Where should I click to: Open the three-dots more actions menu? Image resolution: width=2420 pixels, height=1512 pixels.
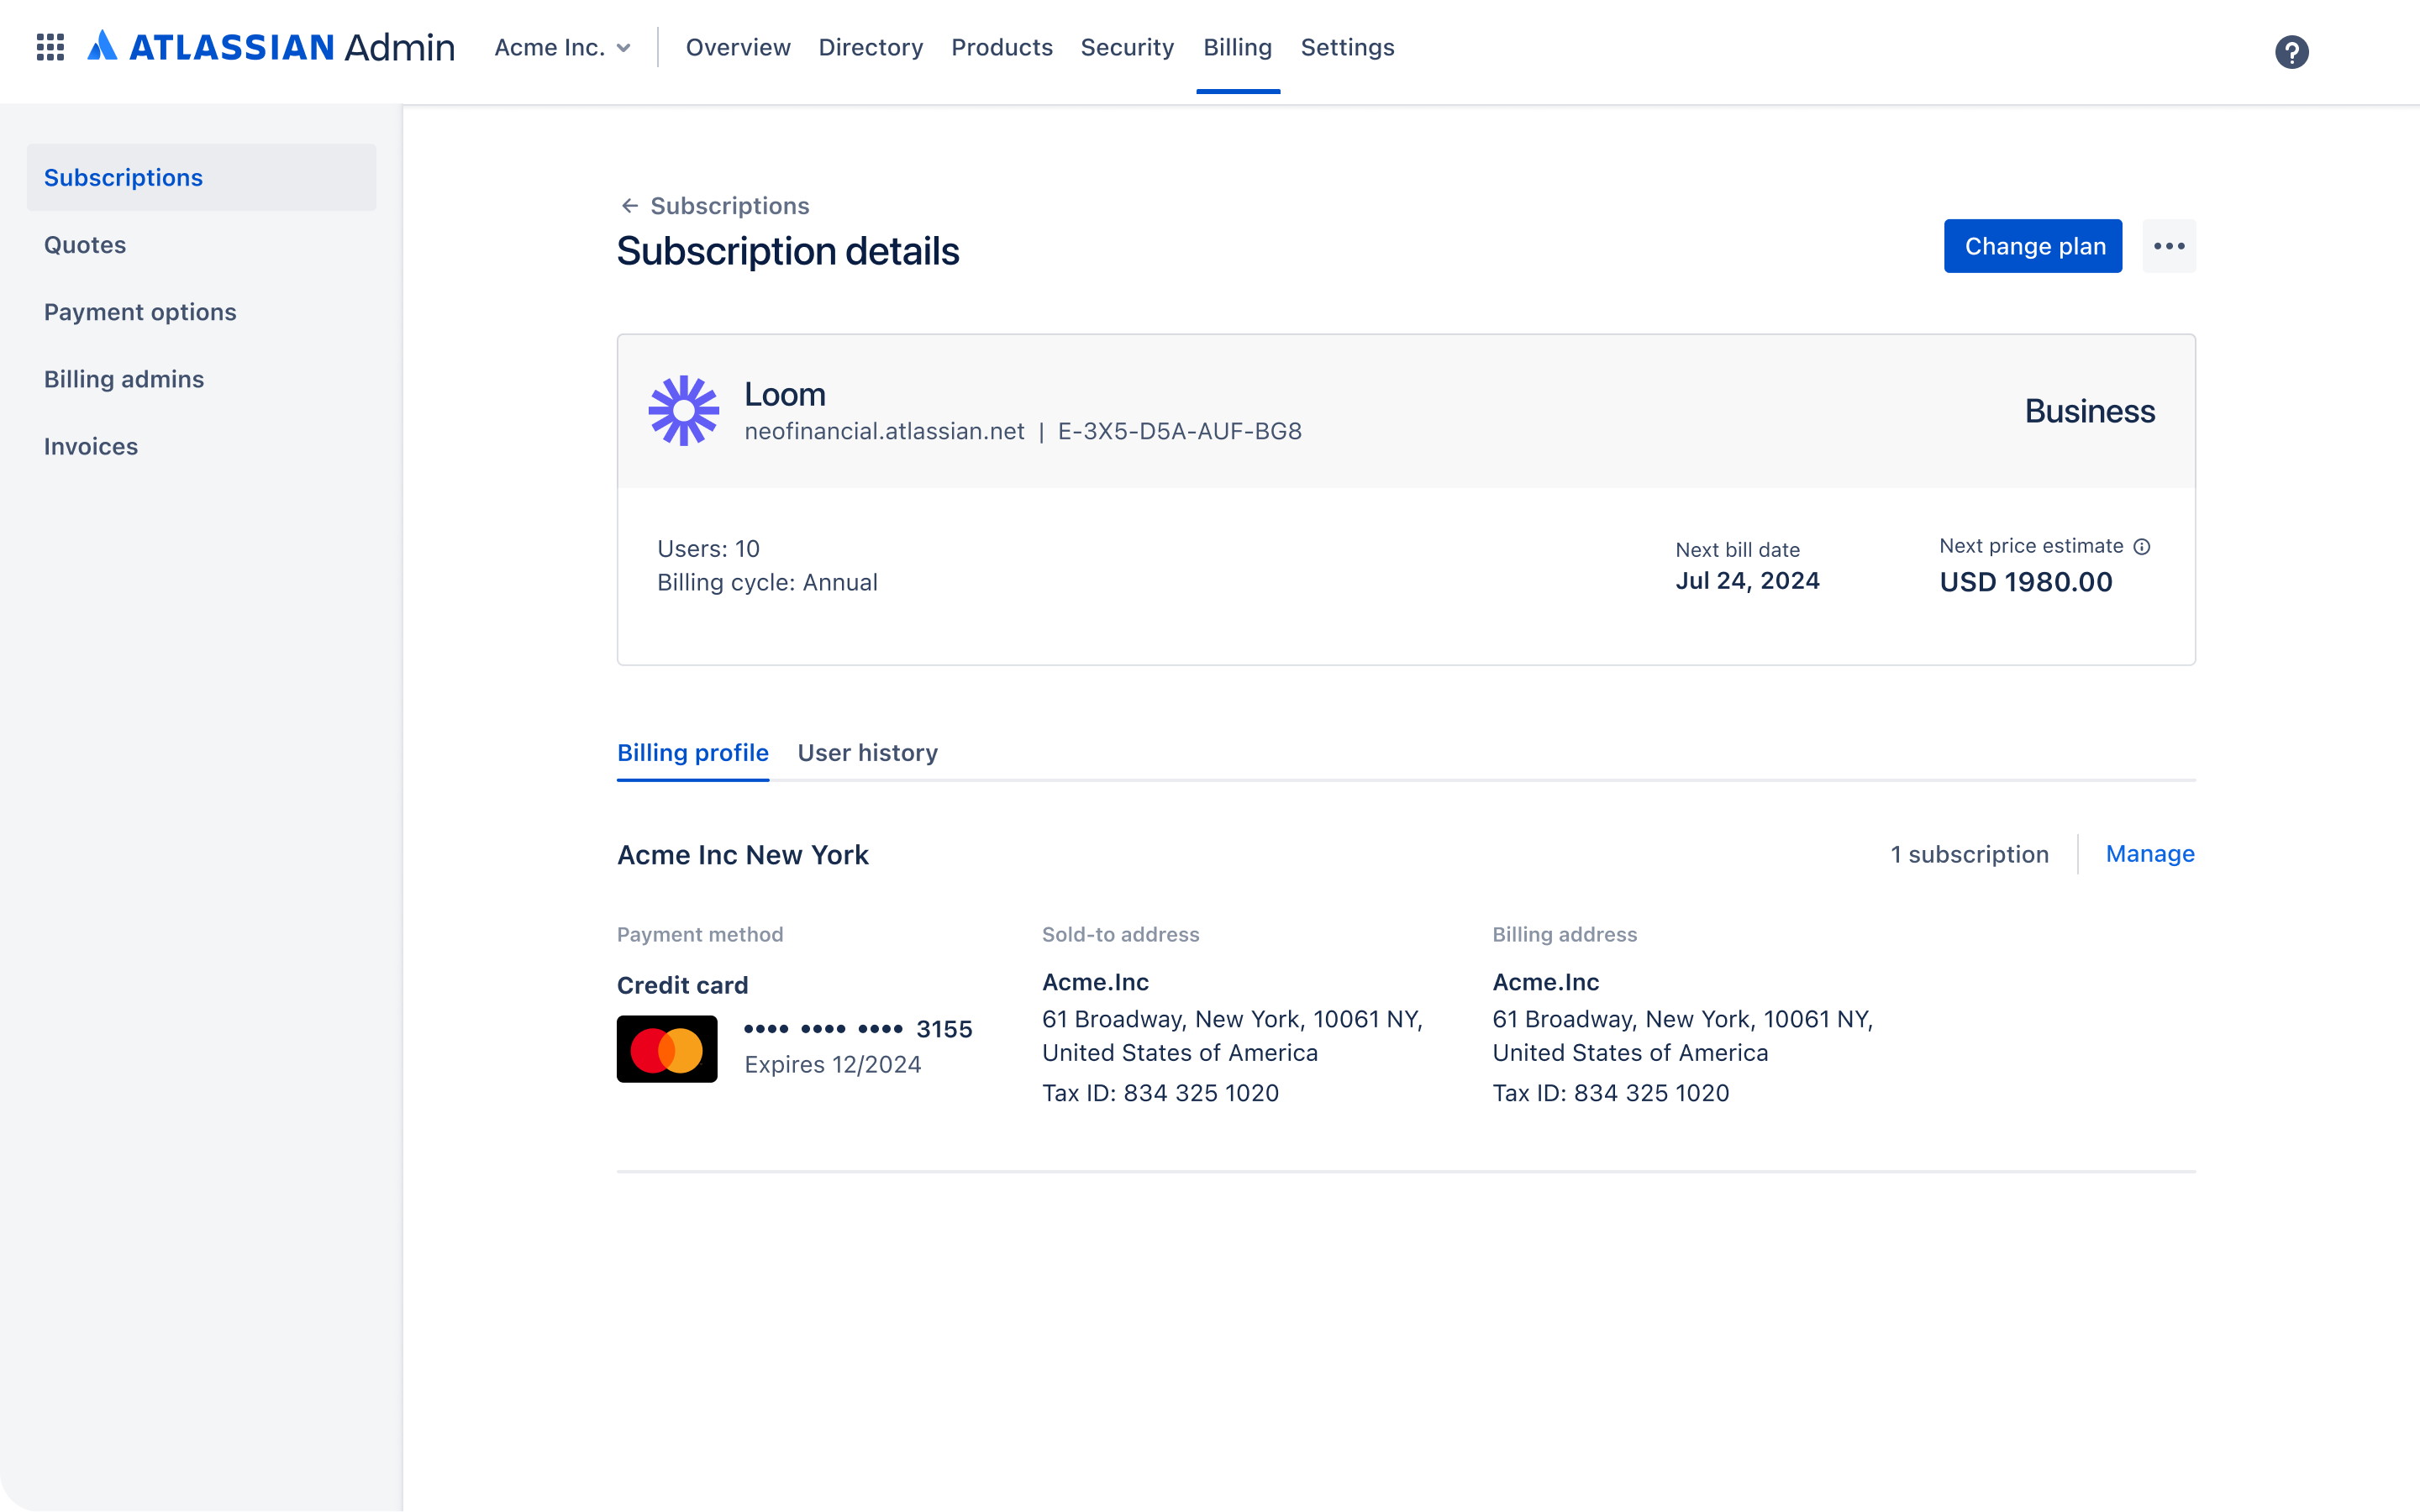(x=2169, y=246)
